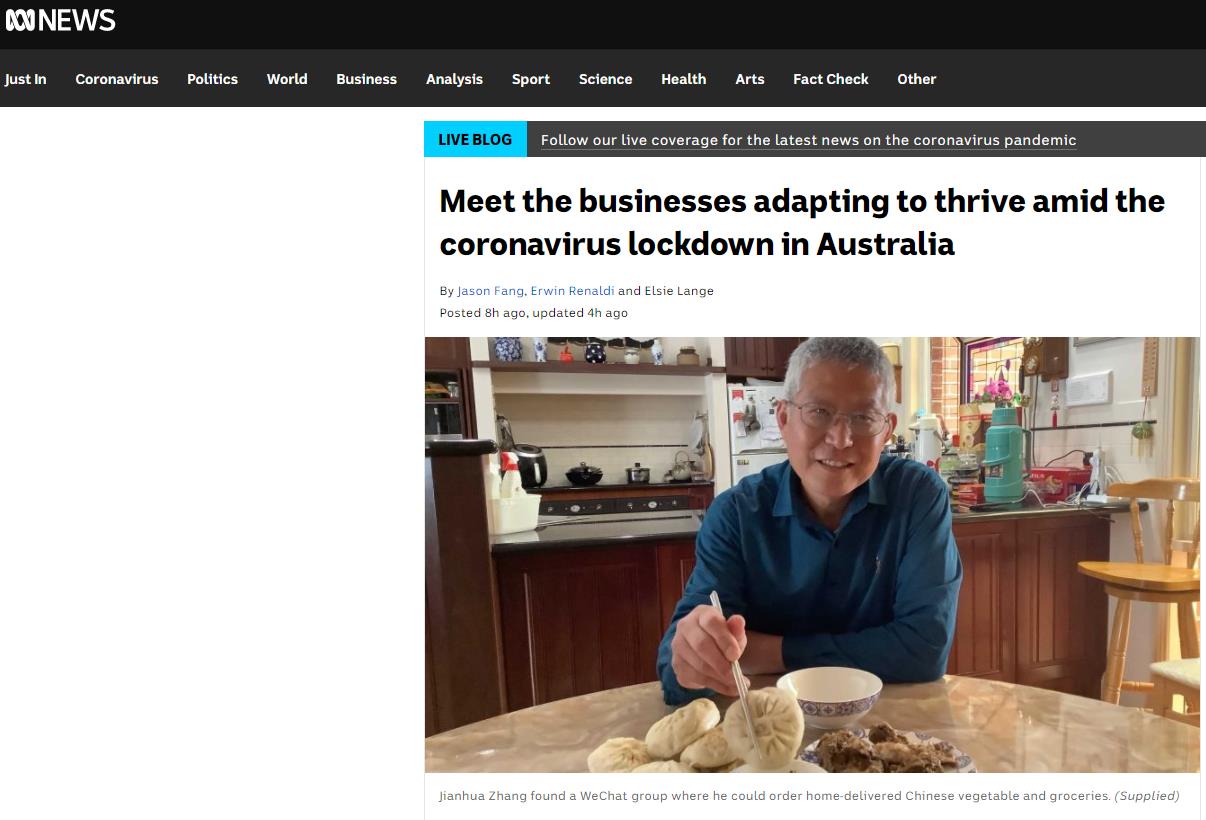
Task: Click the article headline about businesses adapting
Action: (802, 222)
